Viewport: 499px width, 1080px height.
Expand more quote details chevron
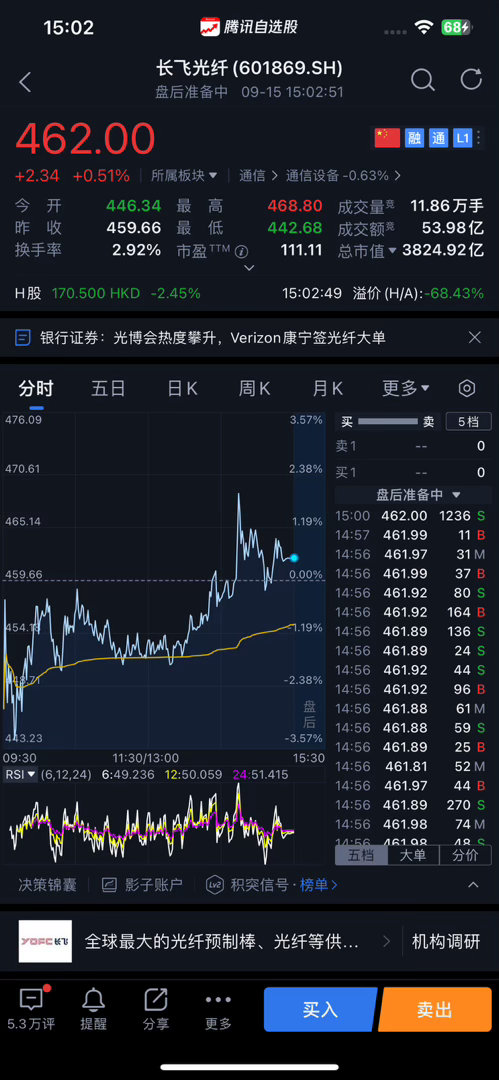click(250, 268)
